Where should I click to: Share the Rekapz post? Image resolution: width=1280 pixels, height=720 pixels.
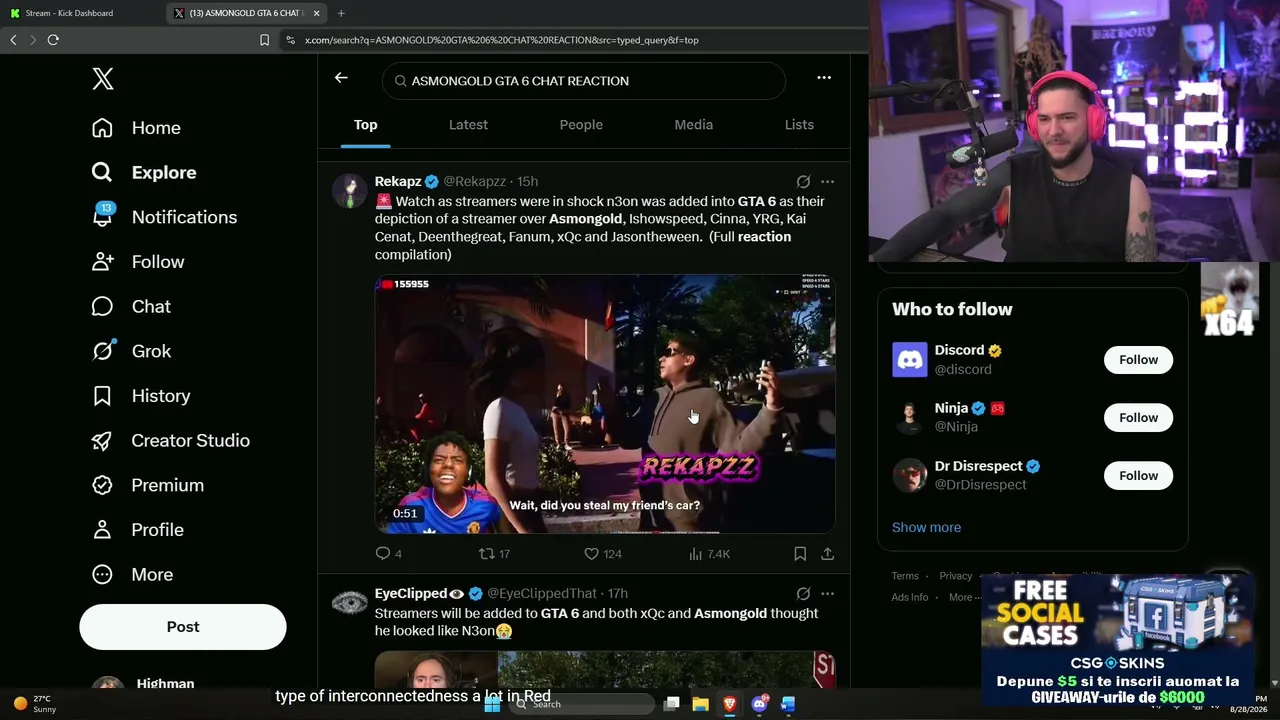(x=827, y=553)
